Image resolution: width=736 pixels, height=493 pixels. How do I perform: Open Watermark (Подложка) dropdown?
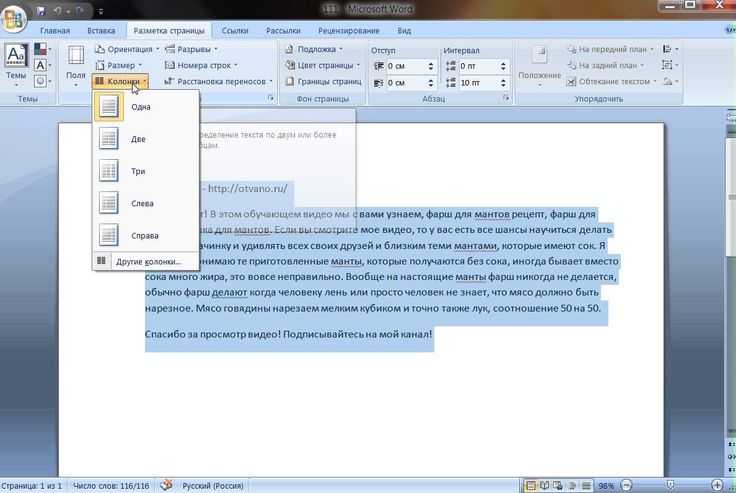tap(314, 49)
